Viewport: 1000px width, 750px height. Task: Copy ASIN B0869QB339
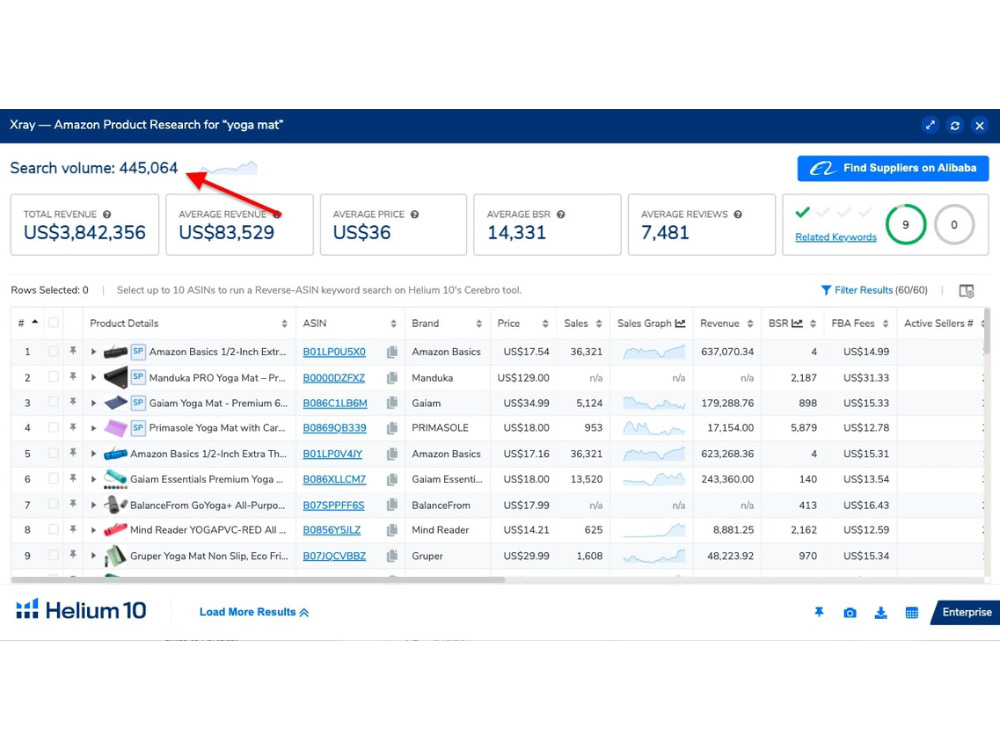pyautogui.click(x=392, y=428)
